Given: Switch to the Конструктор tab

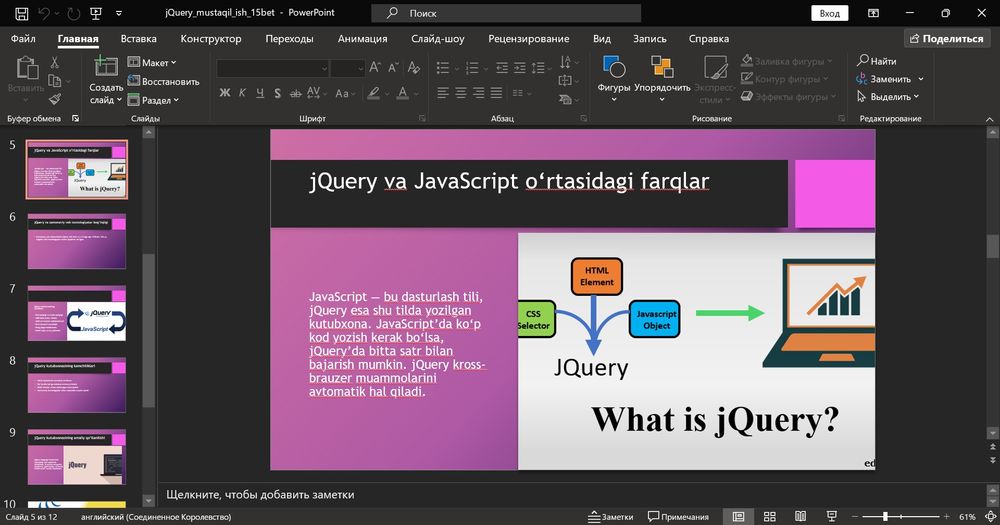Looking at the screenshot, I should 211,38.
